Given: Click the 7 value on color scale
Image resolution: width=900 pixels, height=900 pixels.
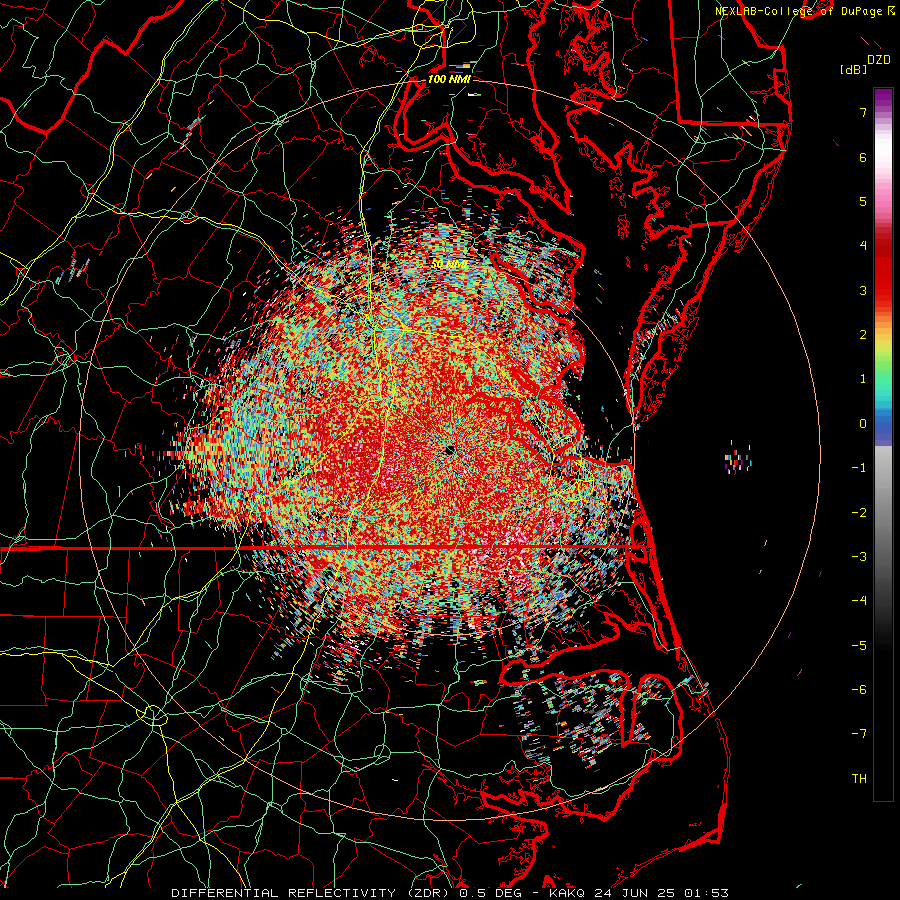Looking at the screenshot, I should [863, 112].
